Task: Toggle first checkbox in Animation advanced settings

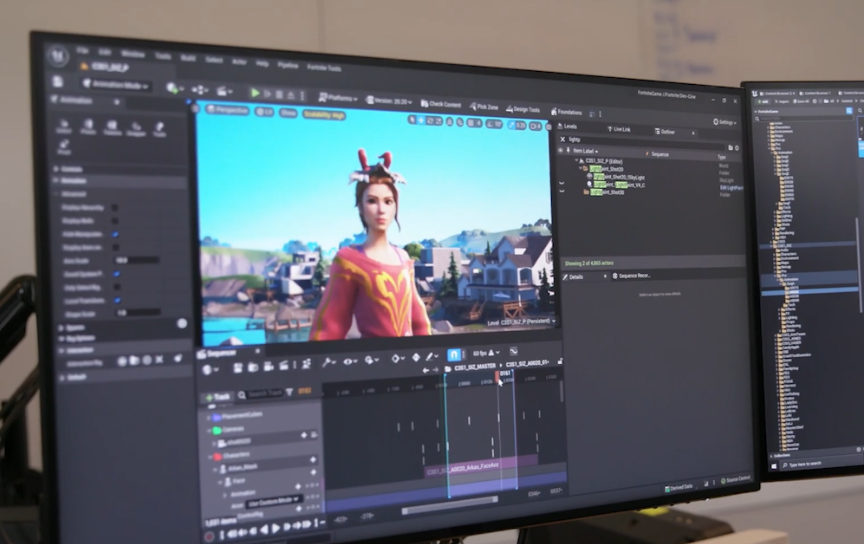Action: 115,208
